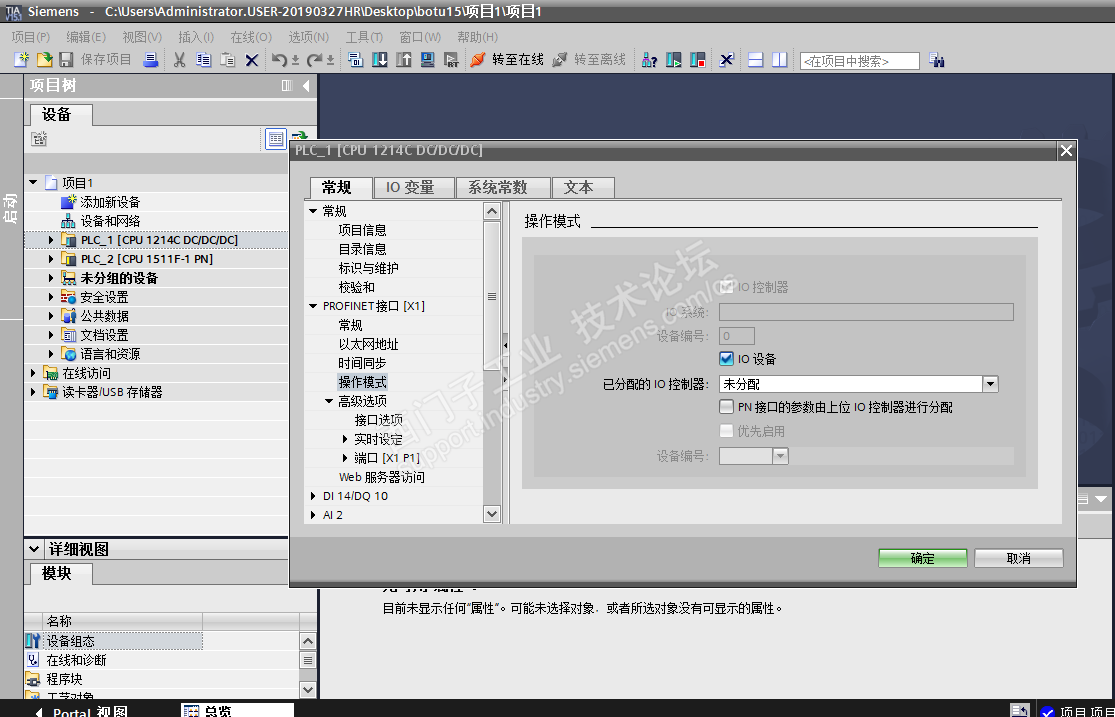The height and width of the screenshot is (717, 1115).
Task: Switch to Portal 视图
Action: [x=82, y=711]
